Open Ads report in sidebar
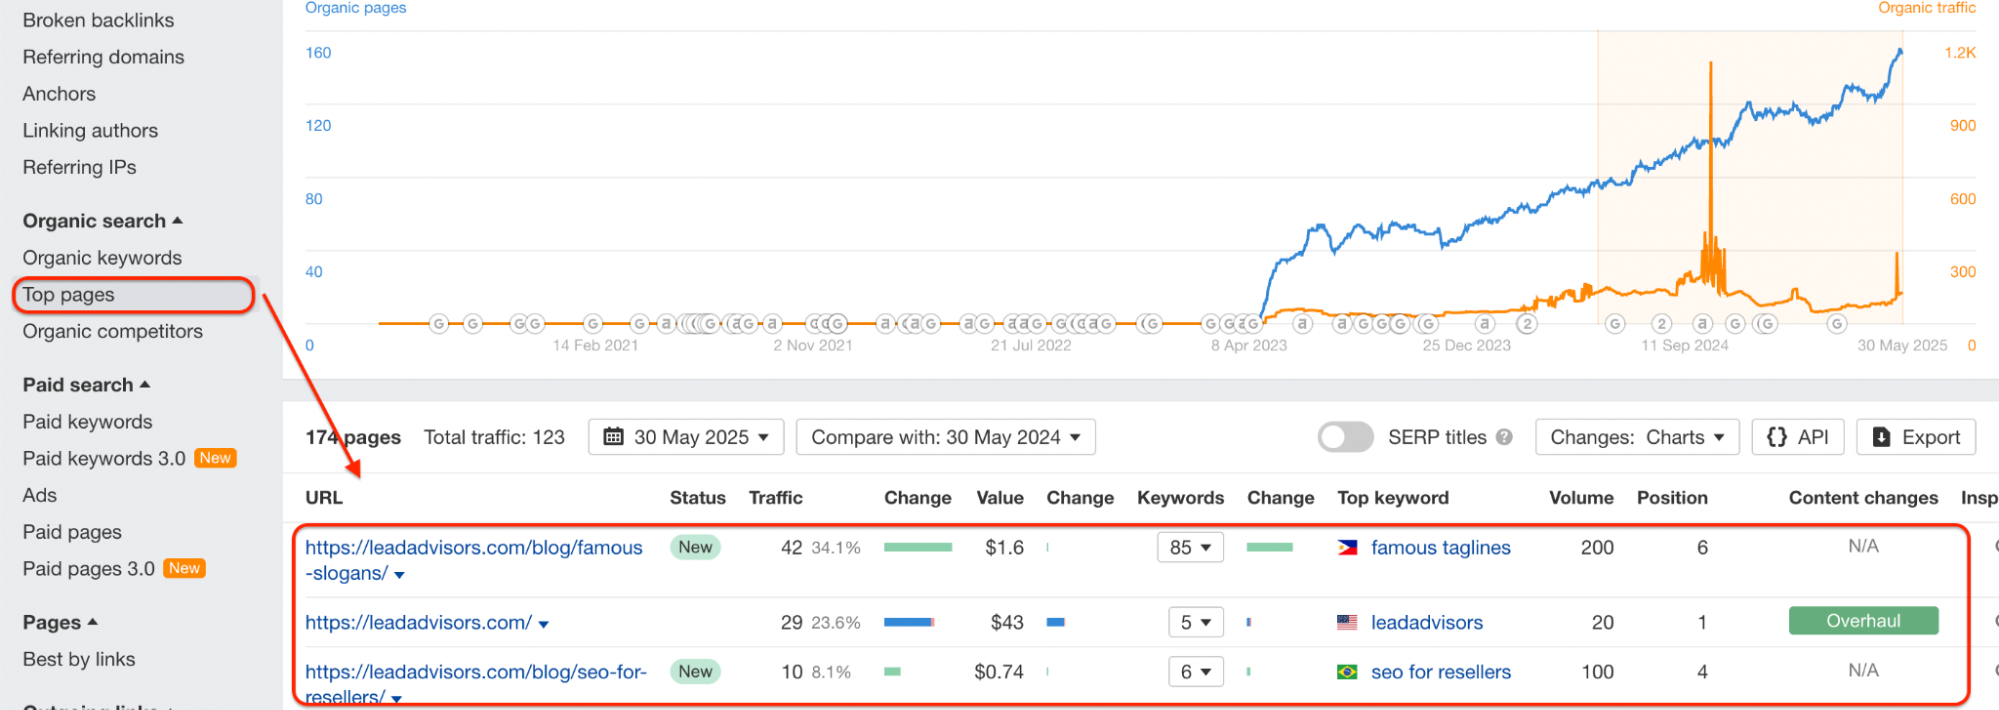The height and width of the screenshot is (710, 1999). click(x=39, y=495)
